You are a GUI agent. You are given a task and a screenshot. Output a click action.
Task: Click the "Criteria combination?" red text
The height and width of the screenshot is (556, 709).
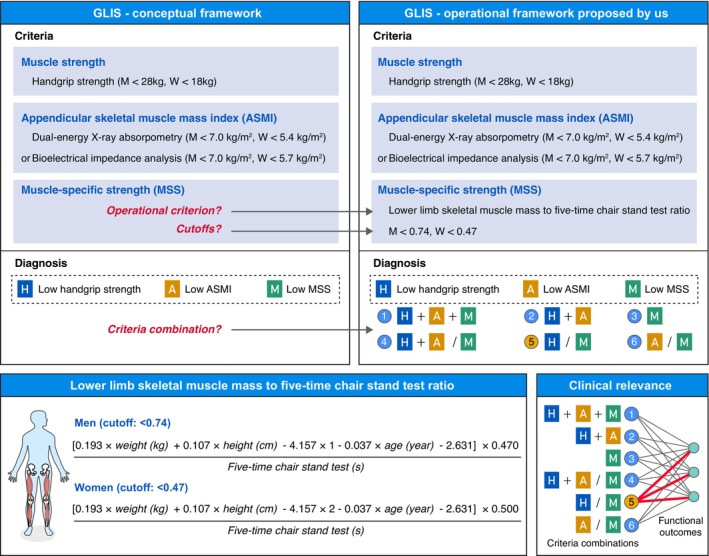tap(165, 329)
